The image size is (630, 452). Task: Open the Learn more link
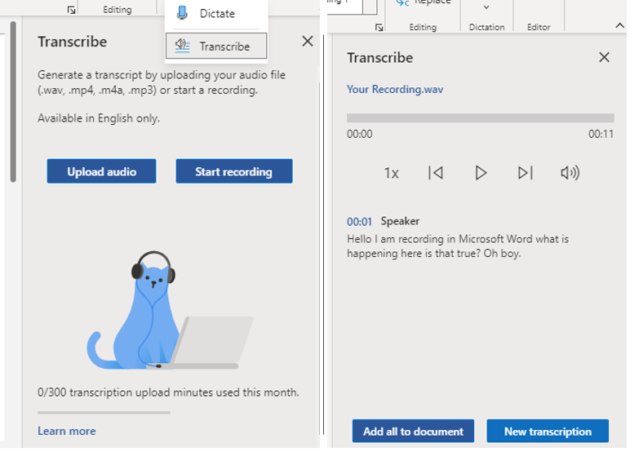pos(67,431)
